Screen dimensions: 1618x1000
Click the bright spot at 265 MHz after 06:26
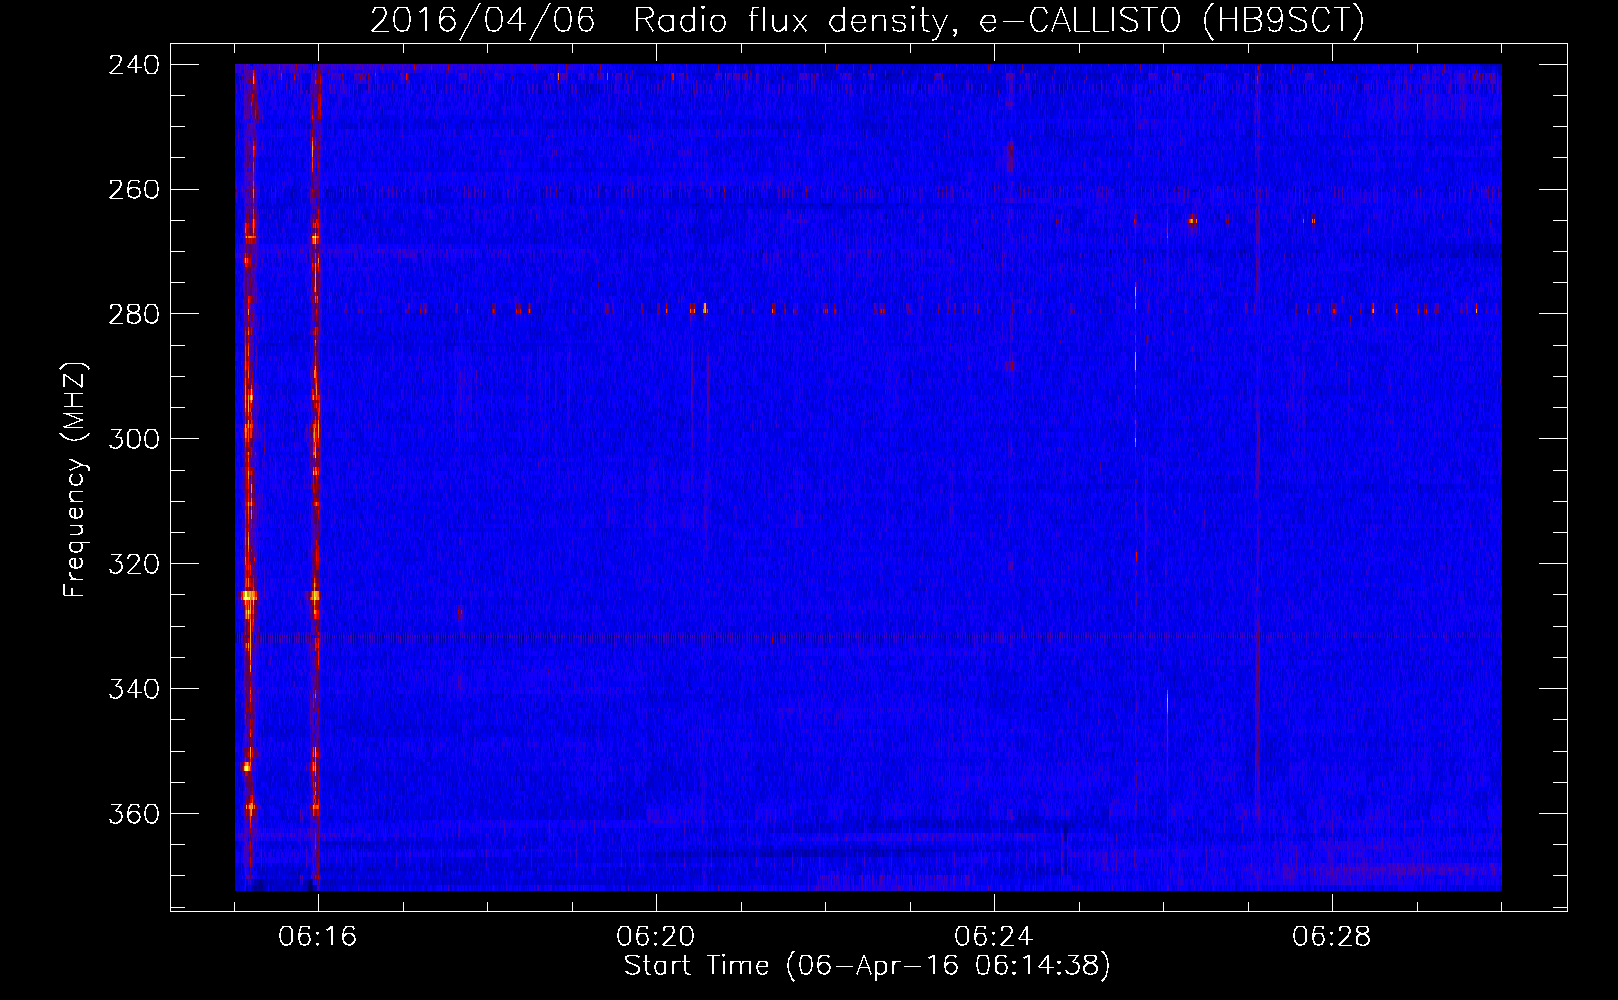(x=1192, y=220)
